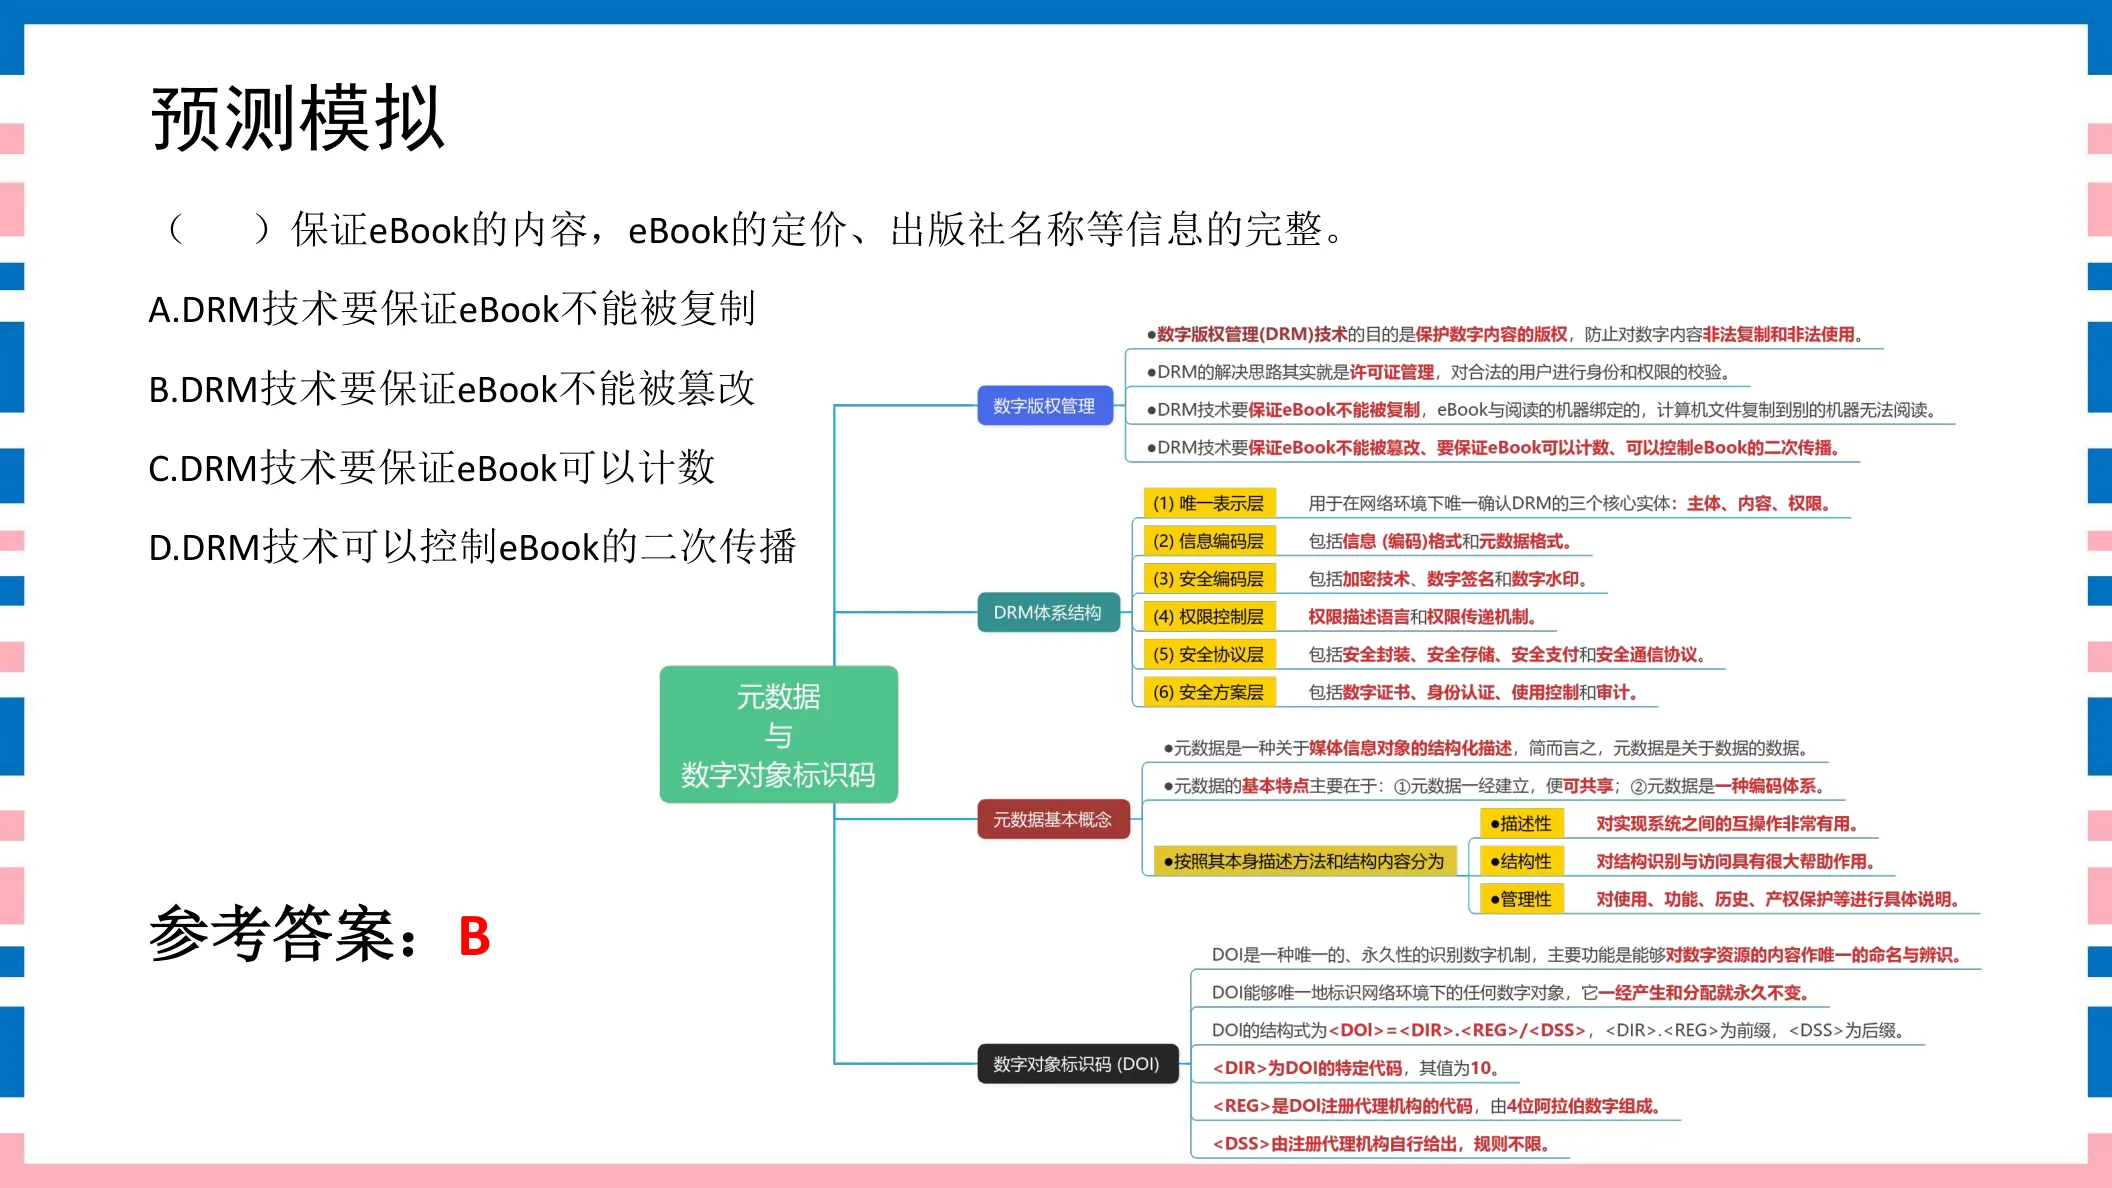Select option A.DRM技术要保证eBook不能被复制

(x=452, y=309)
